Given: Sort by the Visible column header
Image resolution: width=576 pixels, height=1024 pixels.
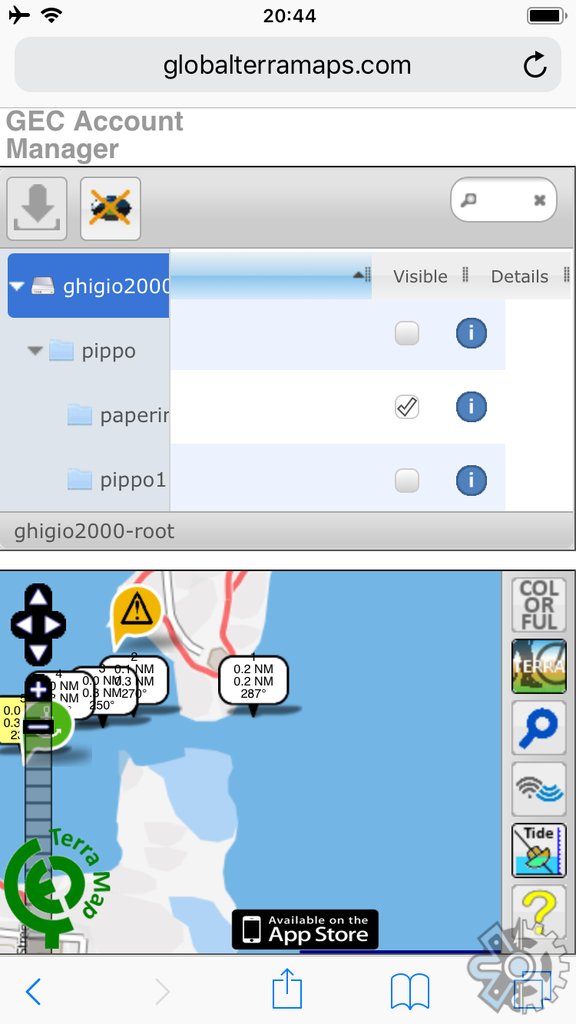Looking at the screenshot, I should [421, 276].
